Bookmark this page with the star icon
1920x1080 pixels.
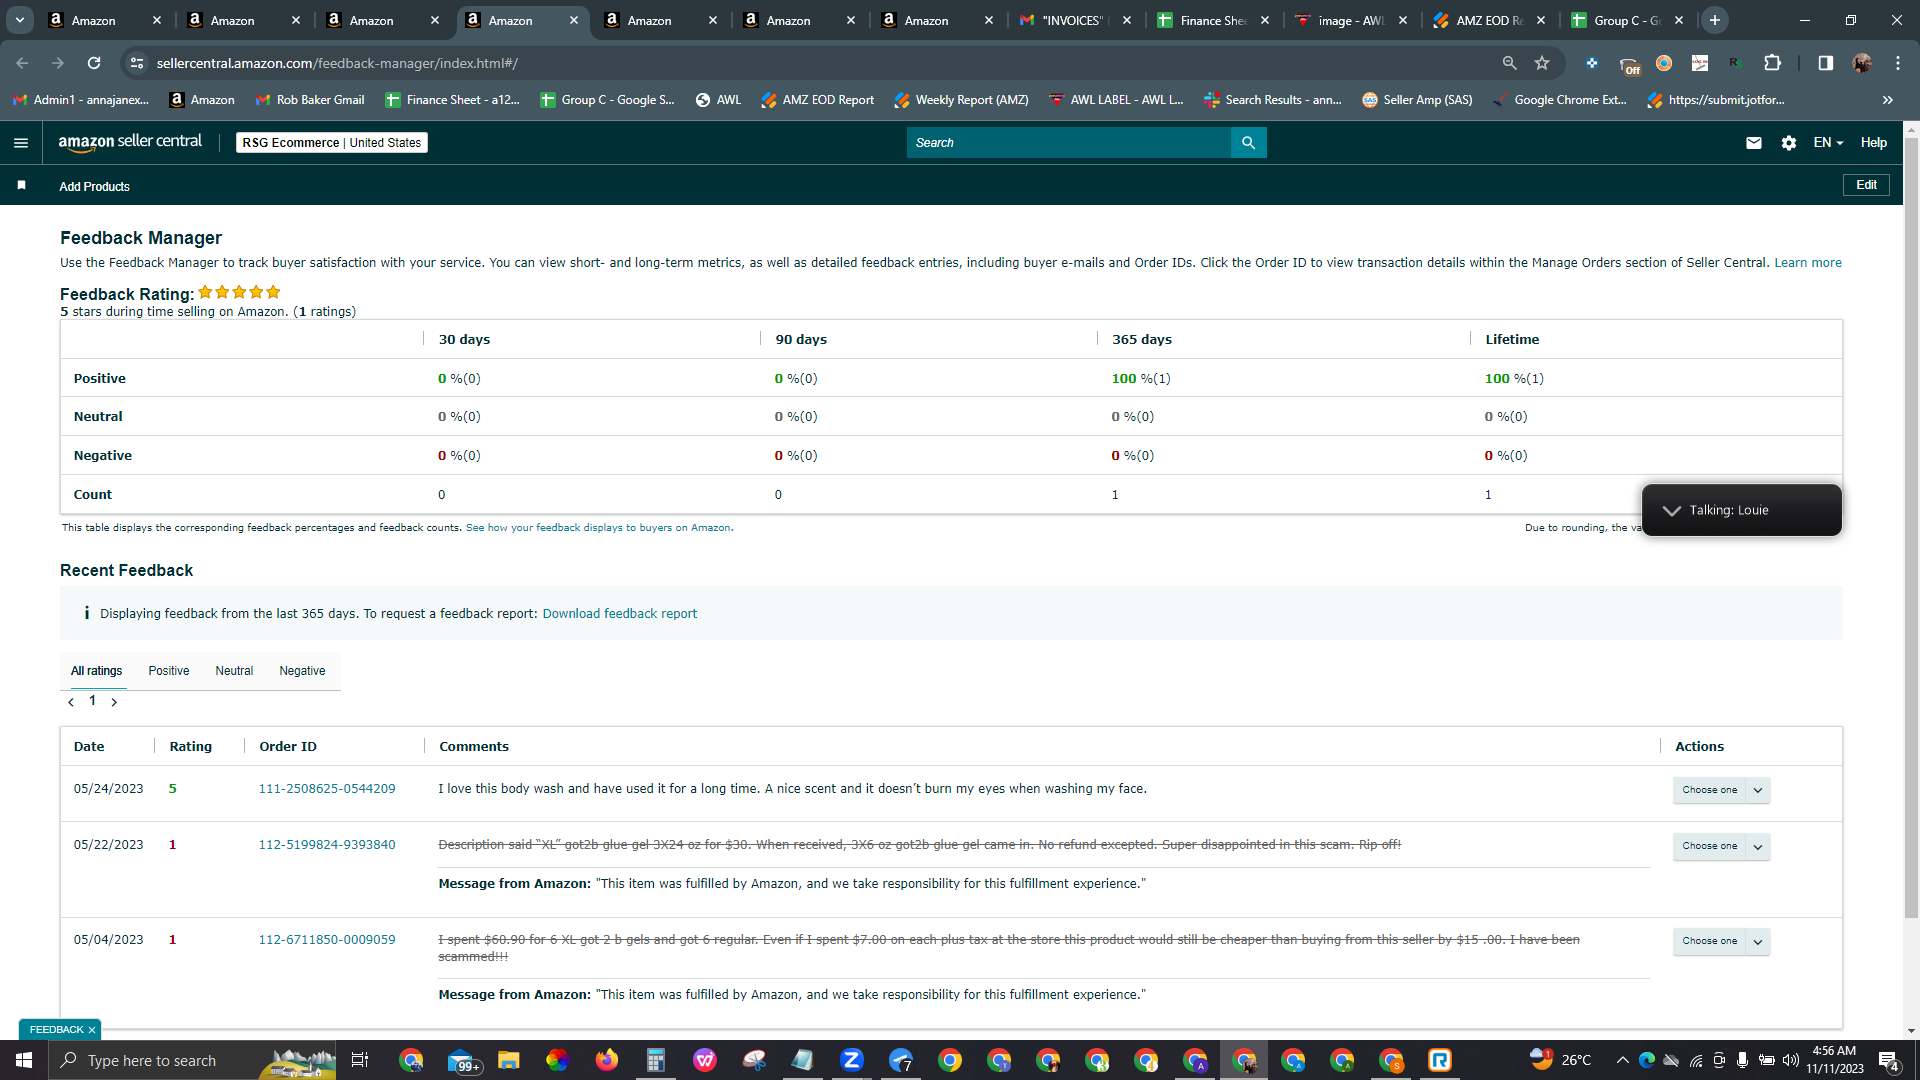[x=1542, y=63]
